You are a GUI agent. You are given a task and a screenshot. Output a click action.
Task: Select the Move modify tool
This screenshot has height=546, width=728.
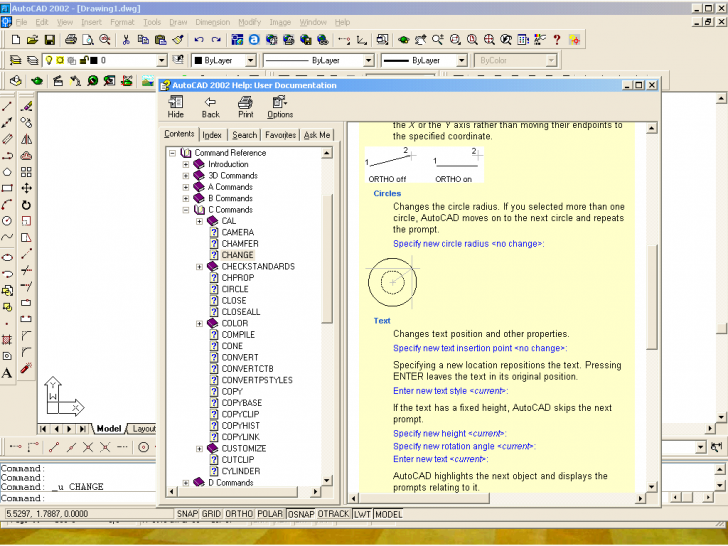(x=26, y=188)
